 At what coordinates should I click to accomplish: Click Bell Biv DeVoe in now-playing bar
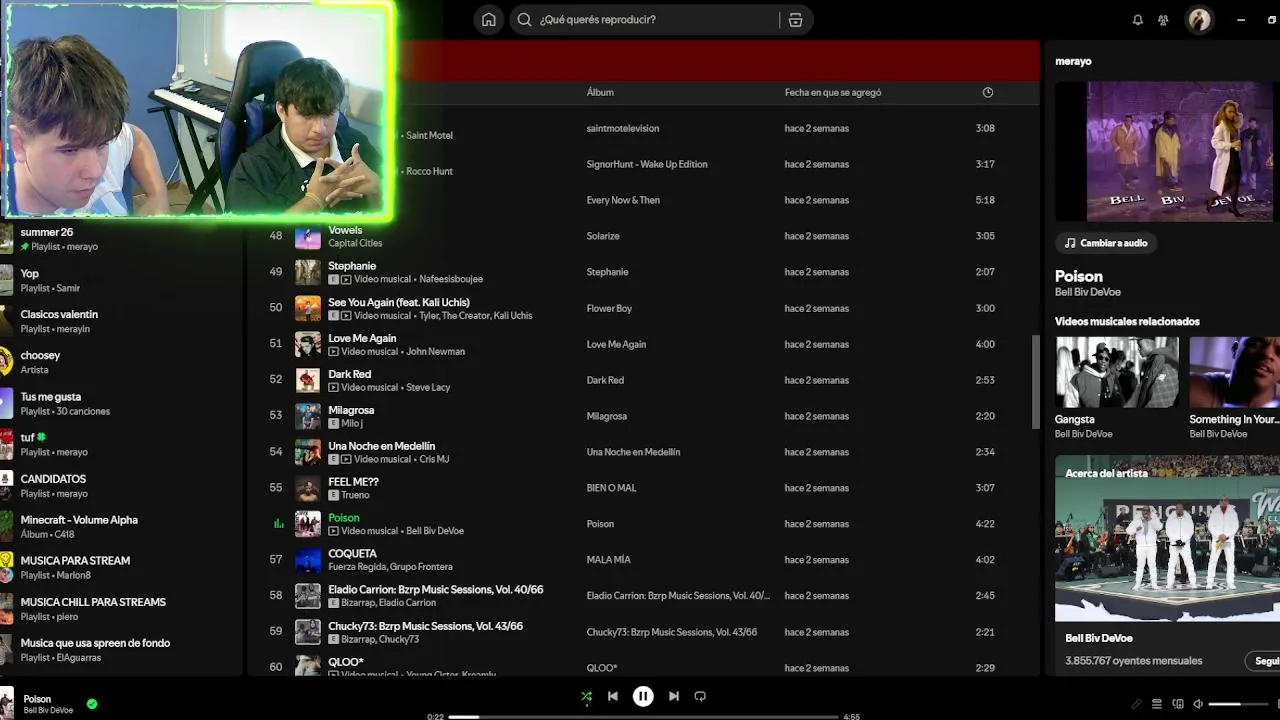(48, 711)
